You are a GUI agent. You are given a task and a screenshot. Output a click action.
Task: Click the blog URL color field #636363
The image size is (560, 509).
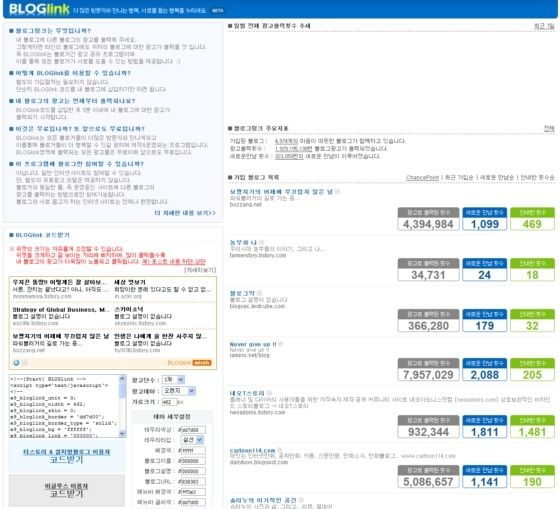[192, 482]
